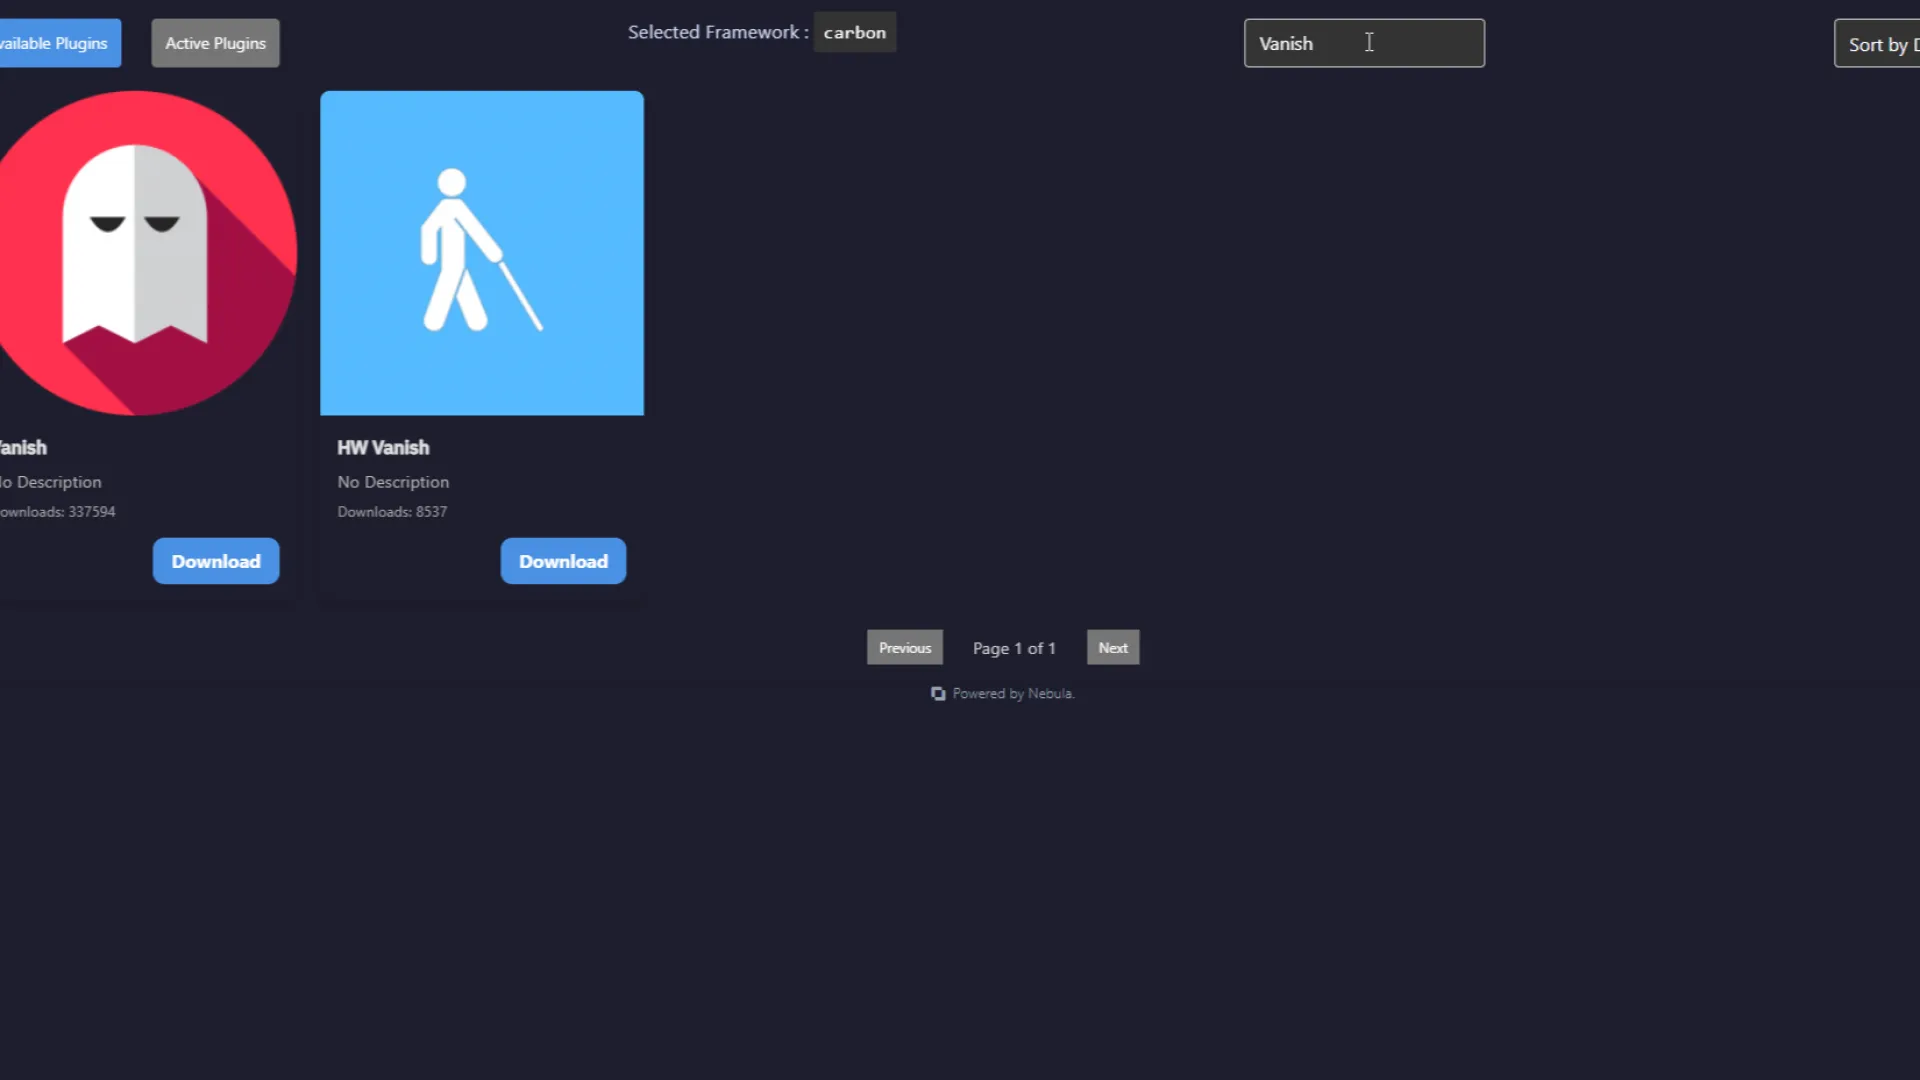Expand the Sort by dropdown
Image resolution: width=1920 pixels, height=1080 pixels.
tap(1880, 44)
